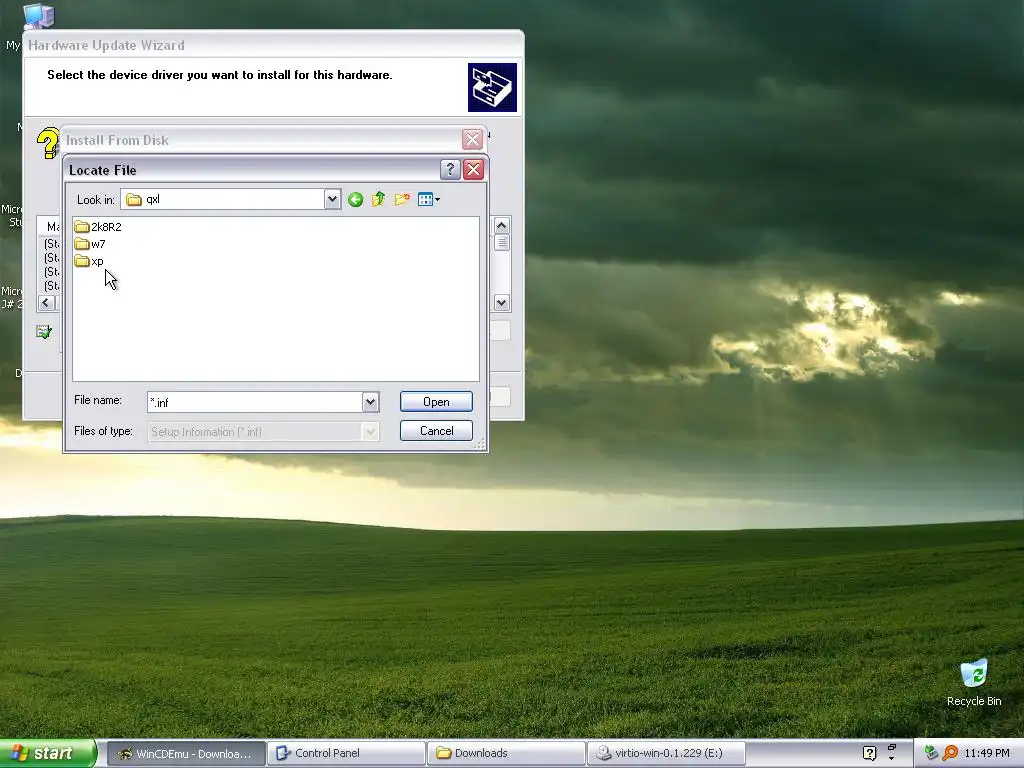This screenshot has width=1024, height=768.
Task: Click wizard list scroll-down arrow
Action: (x=502, y=302)
